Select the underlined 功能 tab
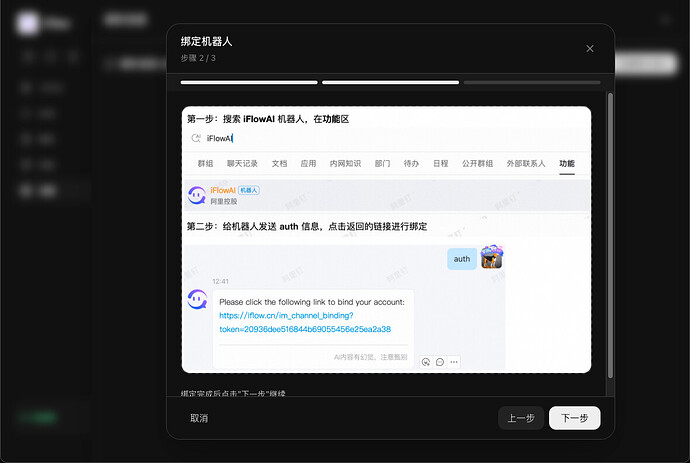Screen dimensions: 690x463 (567, 164)
